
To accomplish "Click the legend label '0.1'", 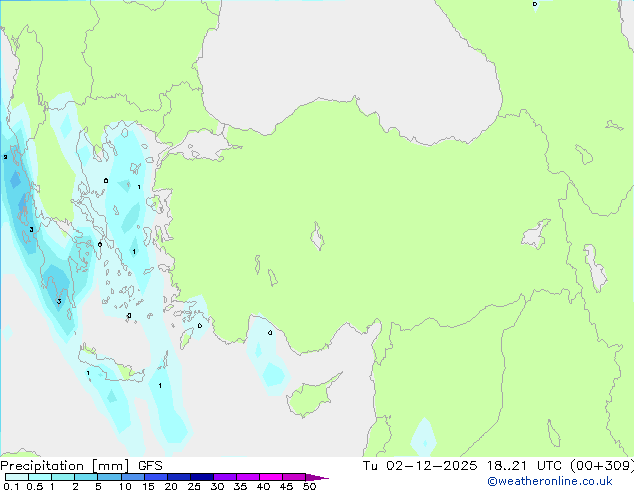I will [x=11, y=486].
